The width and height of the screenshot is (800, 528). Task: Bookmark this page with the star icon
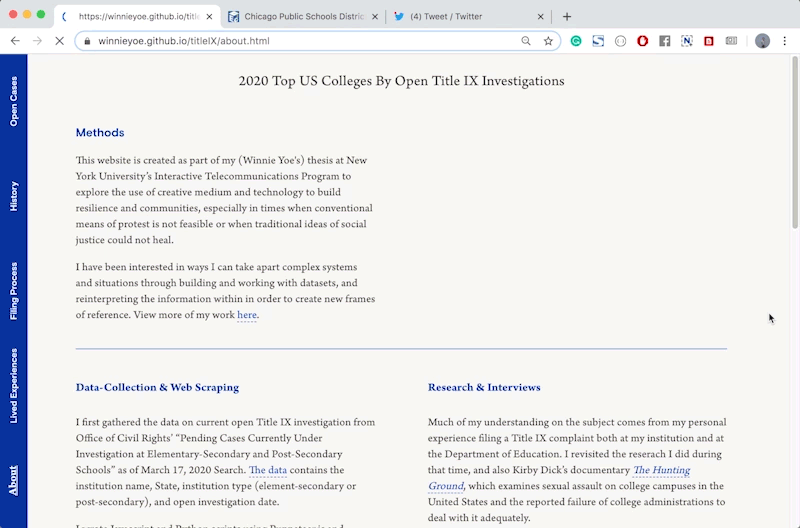pyautogui.click(x=548, y=41)
